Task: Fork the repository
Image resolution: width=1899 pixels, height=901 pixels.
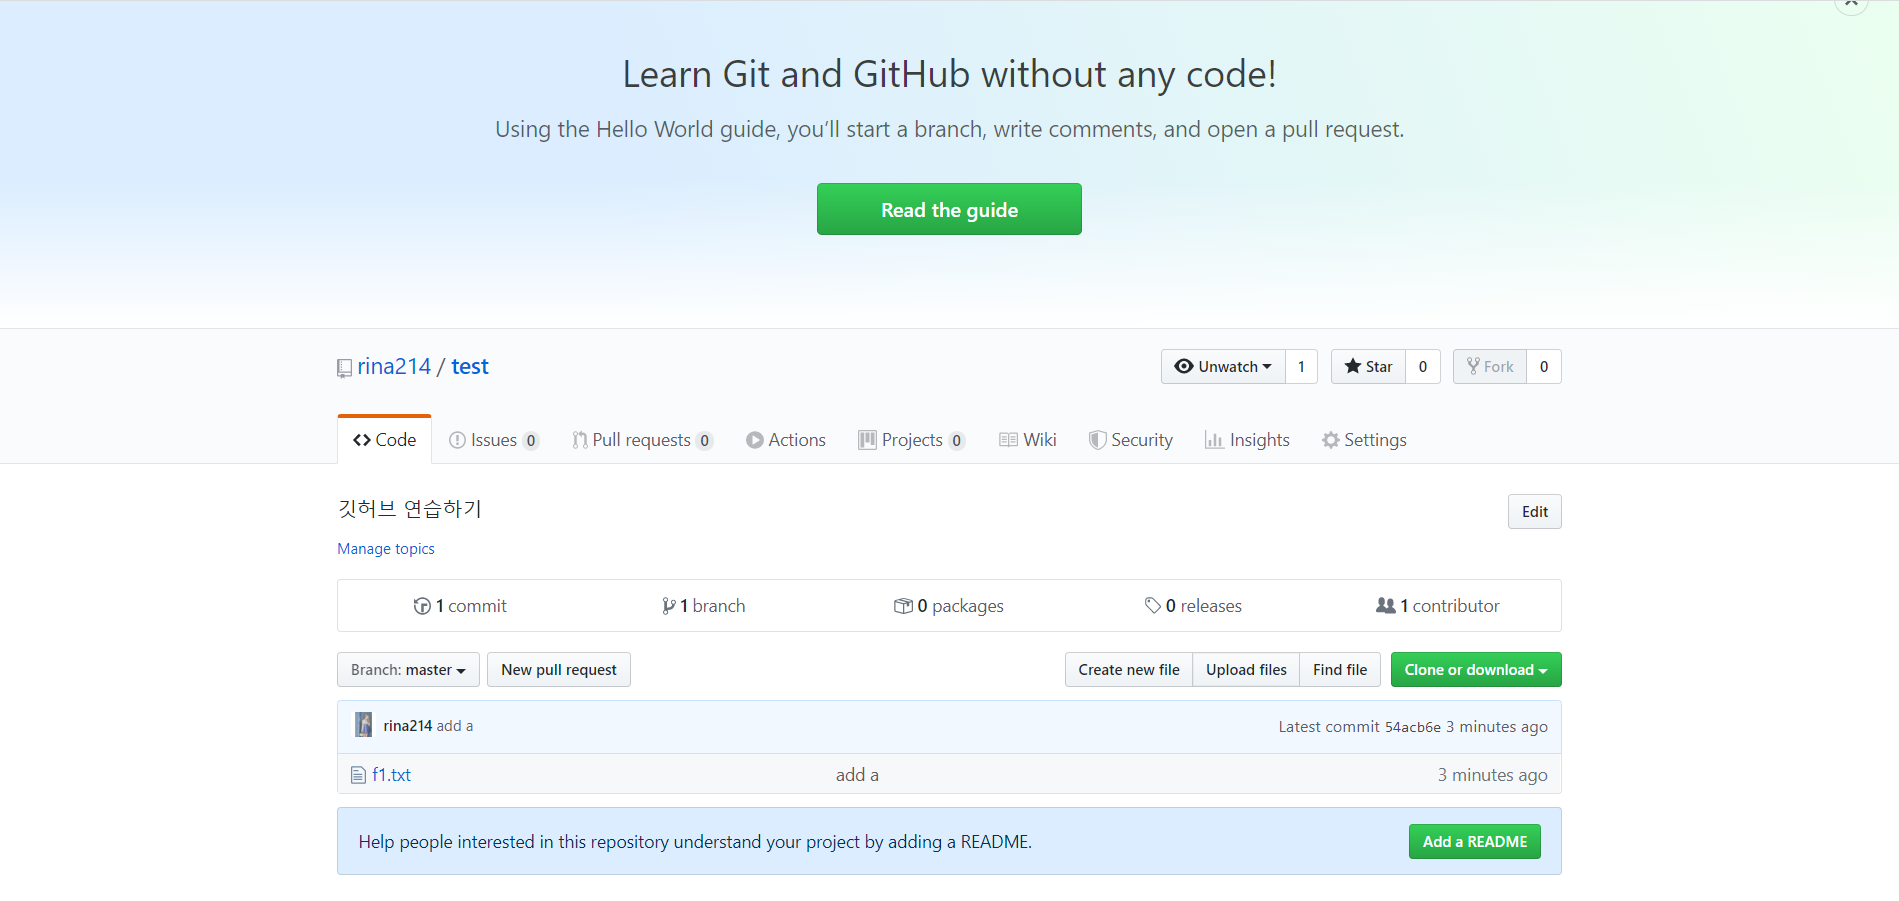Action: pos(1490,366)
